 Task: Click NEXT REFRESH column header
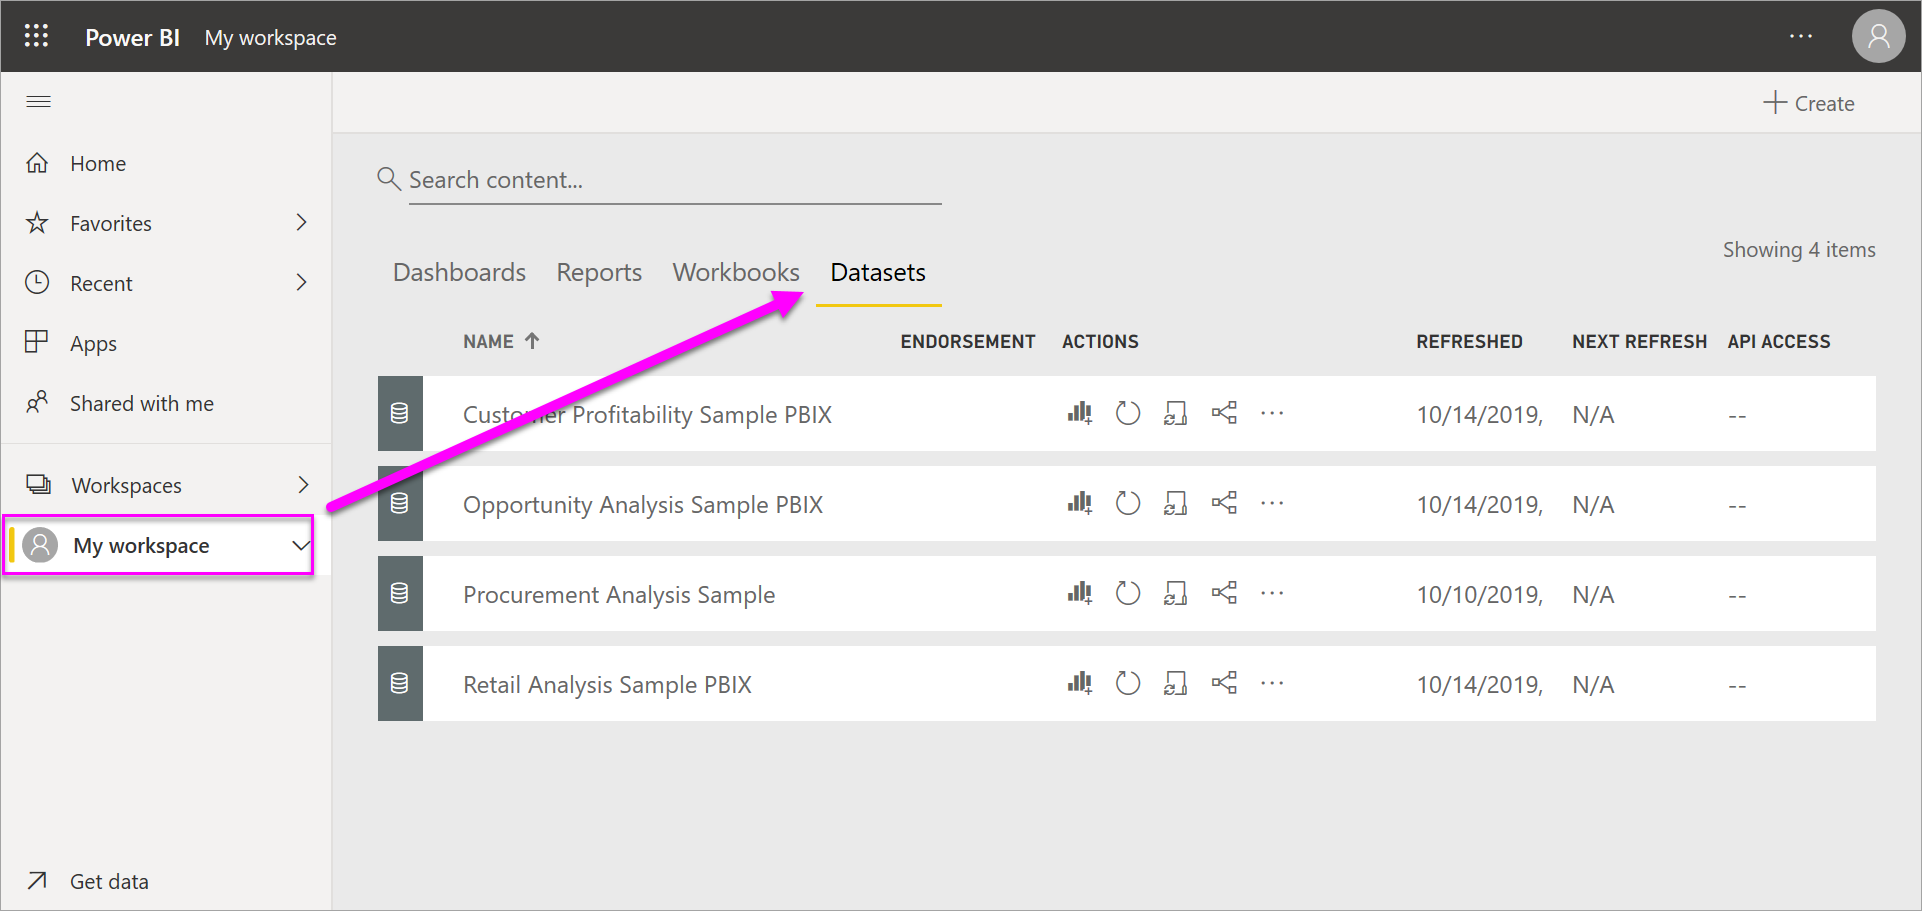[1639, 341]
